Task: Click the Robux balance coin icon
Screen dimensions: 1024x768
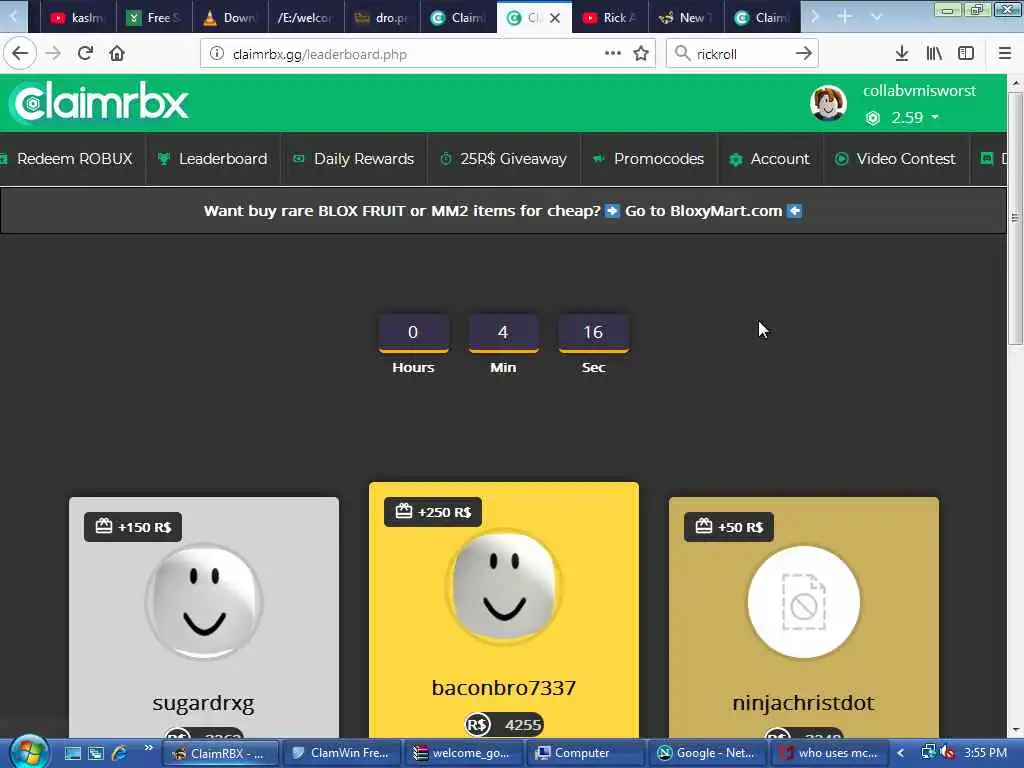Action: tap(872, 118)
